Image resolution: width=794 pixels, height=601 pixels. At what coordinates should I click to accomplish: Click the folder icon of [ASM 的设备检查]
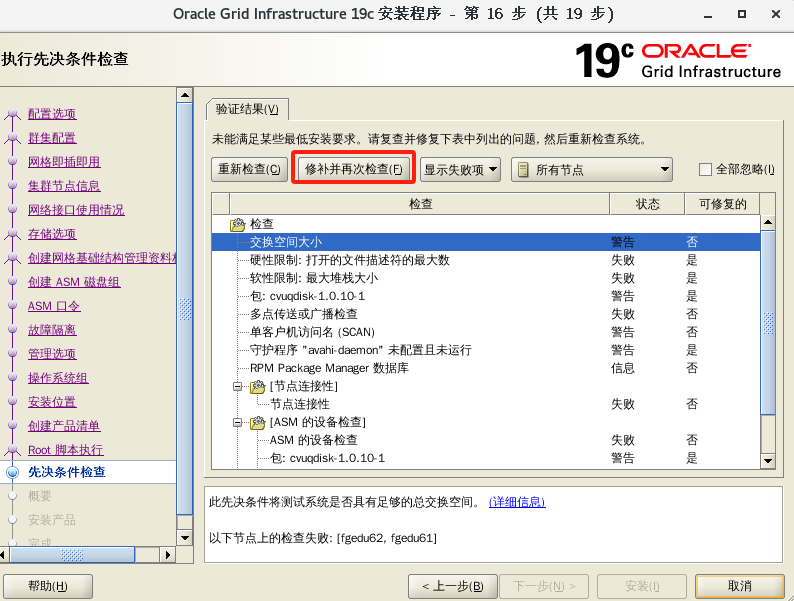click(x=258, y=422)
